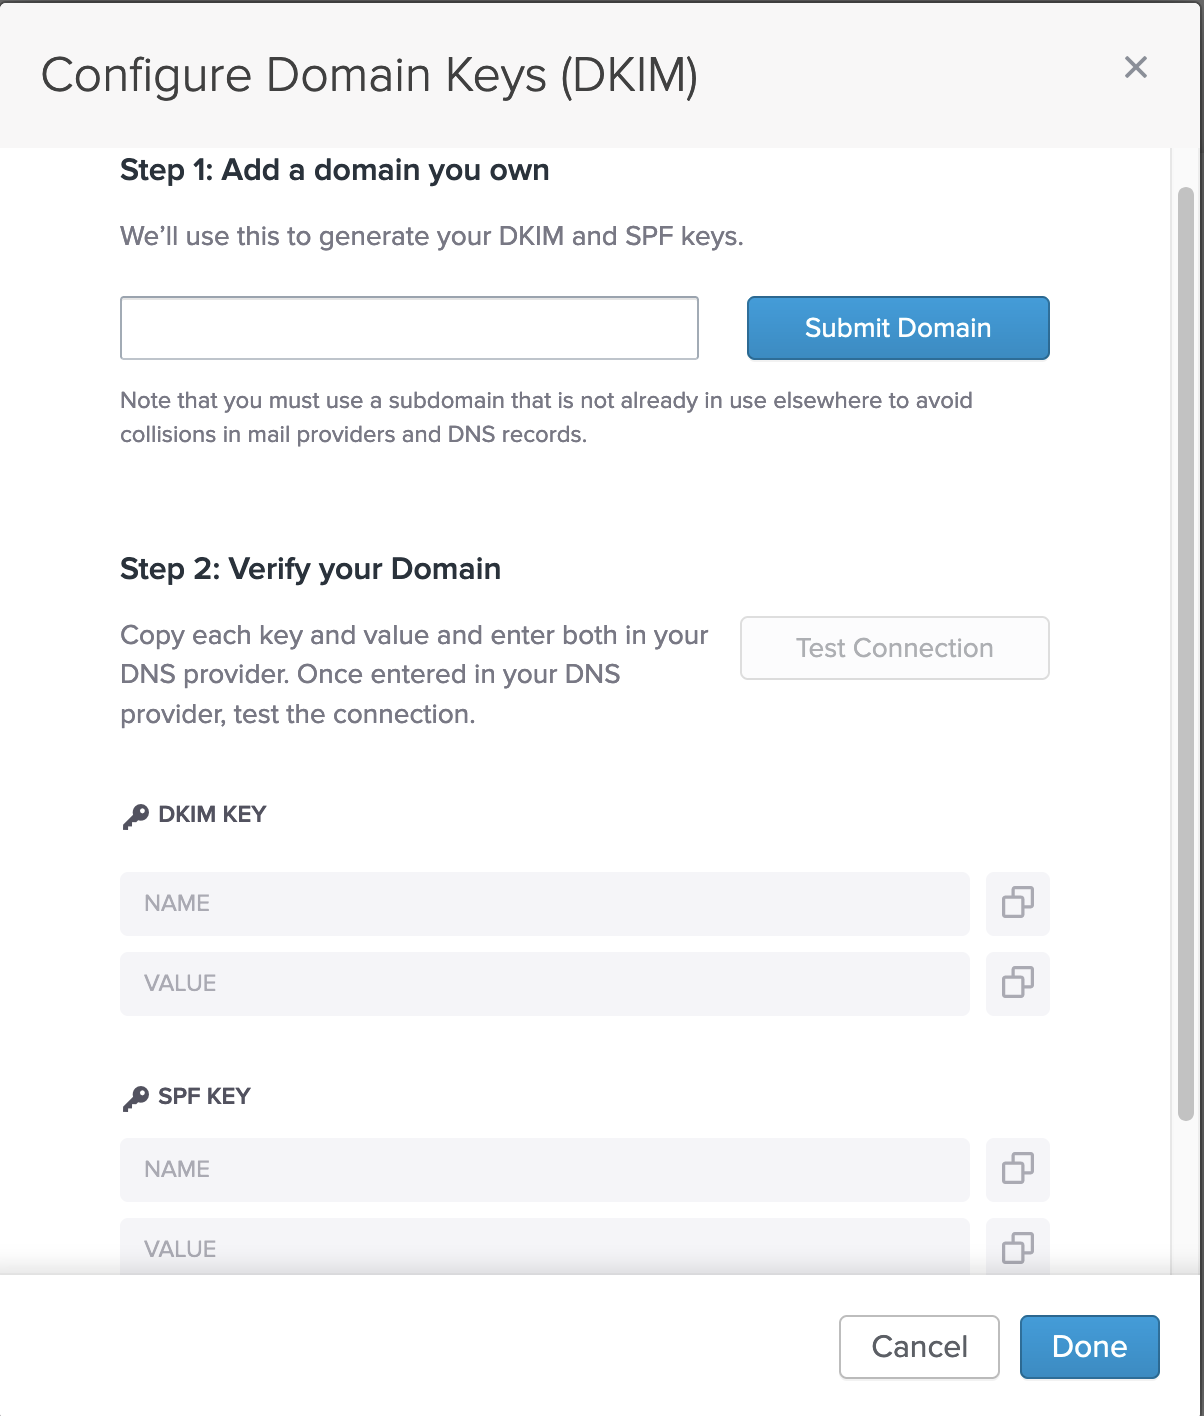1204x1416 pixels.
Task: Cancel the DKIM configuration
Action: coord(918,1347)
